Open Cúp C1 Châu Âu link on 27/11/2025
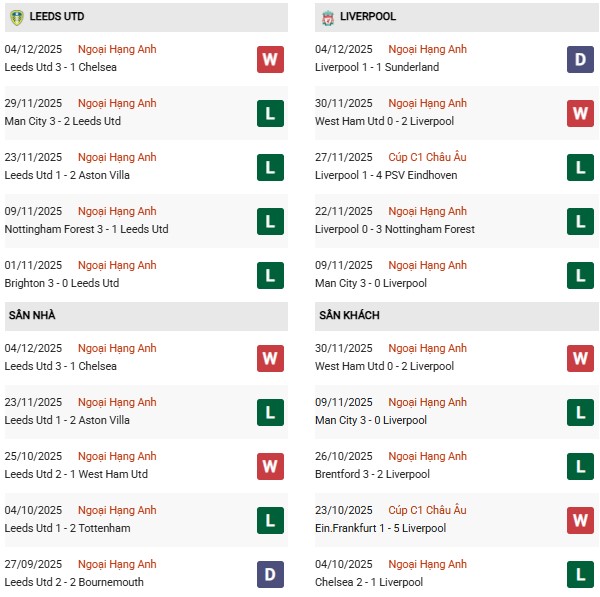 tap(427, 157)
